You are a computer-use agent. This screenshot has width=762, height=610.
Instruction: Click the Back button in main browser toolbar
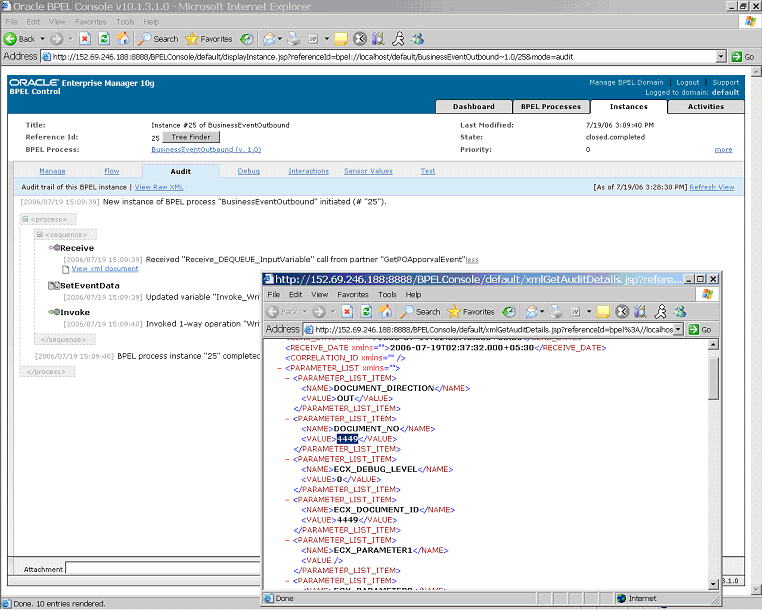tap(19, 39)
